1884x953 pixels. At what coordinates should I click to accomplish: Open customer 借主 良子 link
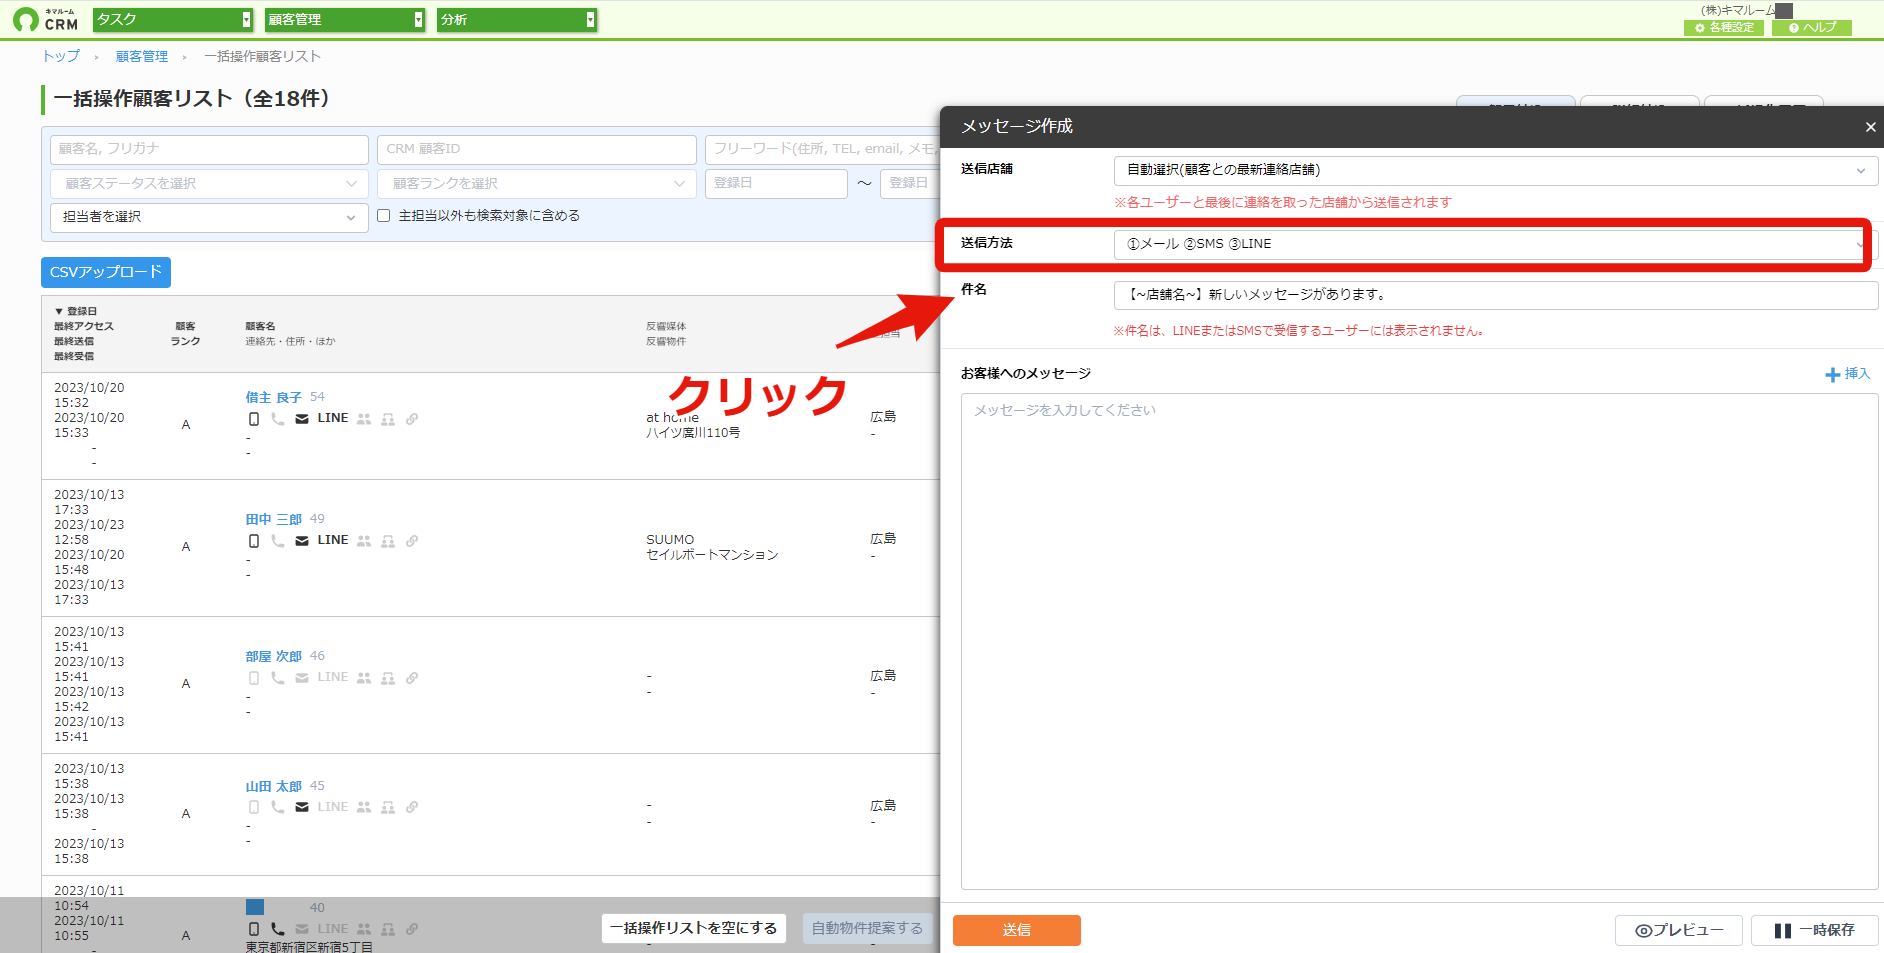pos(274,397)
